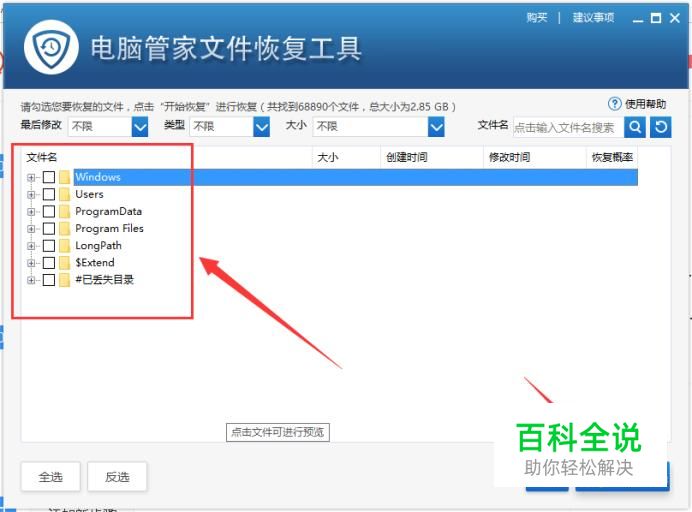Open the 类型 dropdown
The height and width of the screenshot is (512, 692).
point(262,127)
